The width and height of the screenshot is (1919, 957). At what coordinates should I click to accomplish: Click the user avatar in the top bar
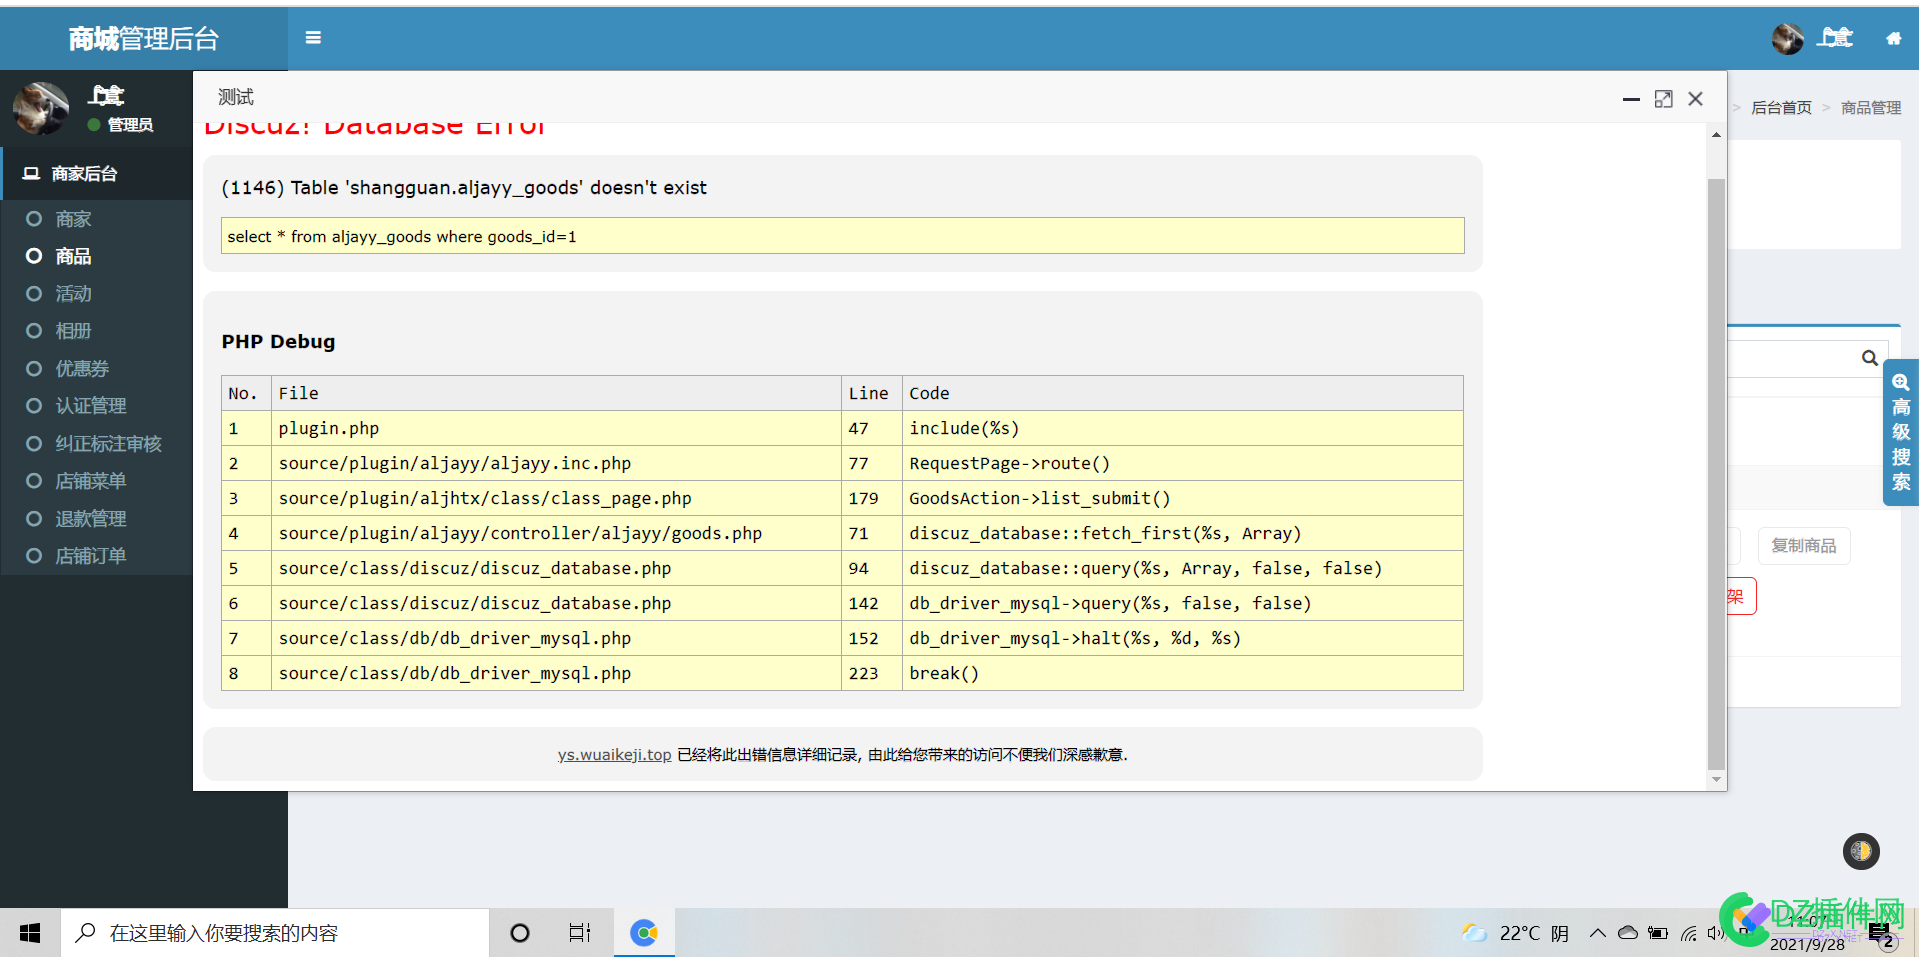1787,39
